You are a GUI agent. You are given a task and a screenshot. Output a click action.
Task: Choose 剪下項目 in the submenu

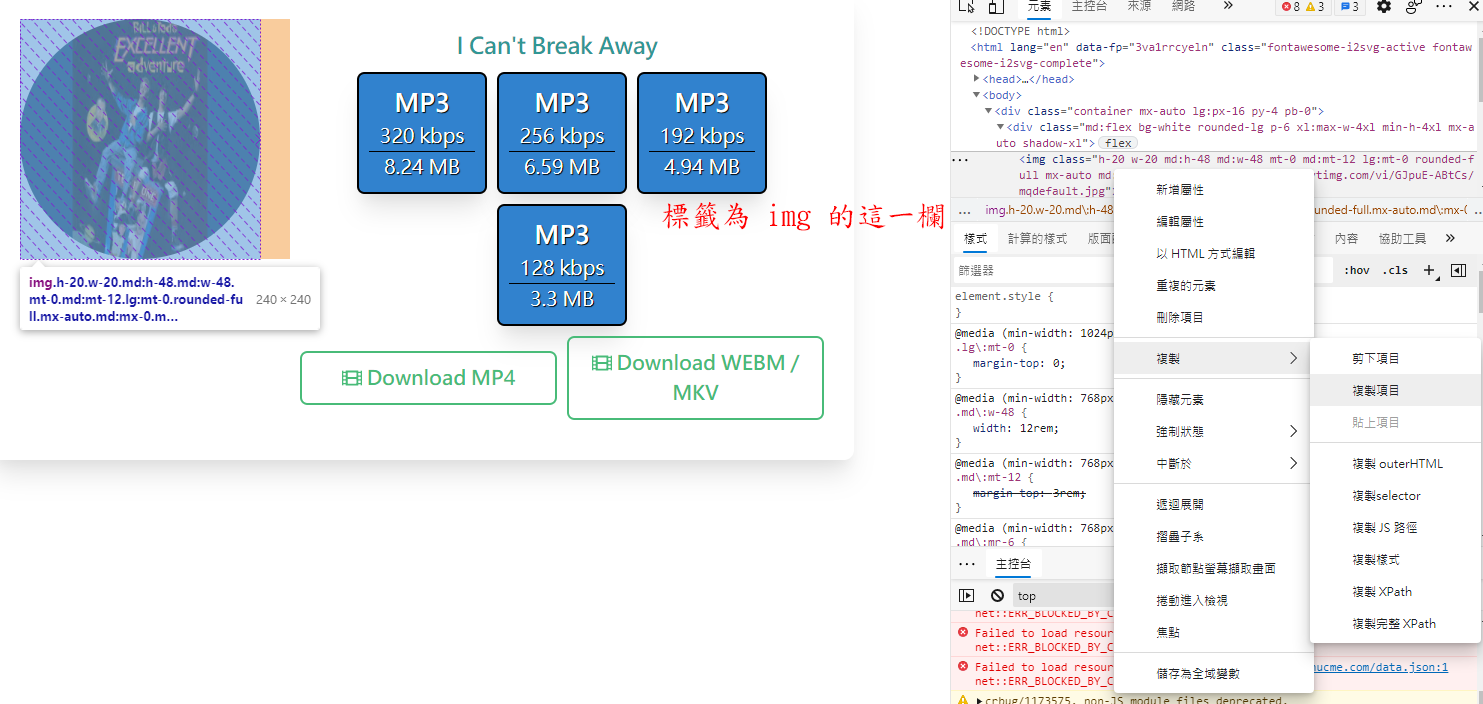pyautogui.click(x=1395, y=358)
